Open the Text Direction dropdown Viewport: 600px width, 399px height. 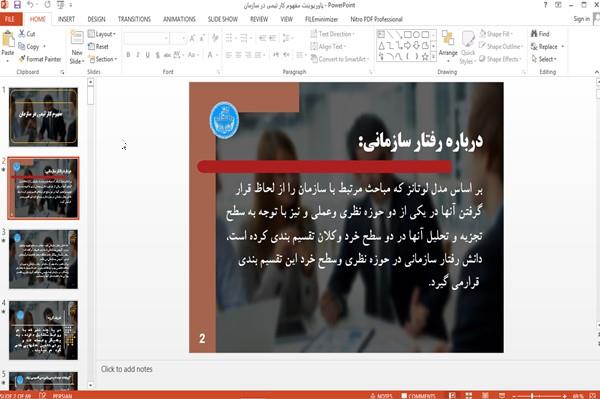coord(332,34)
